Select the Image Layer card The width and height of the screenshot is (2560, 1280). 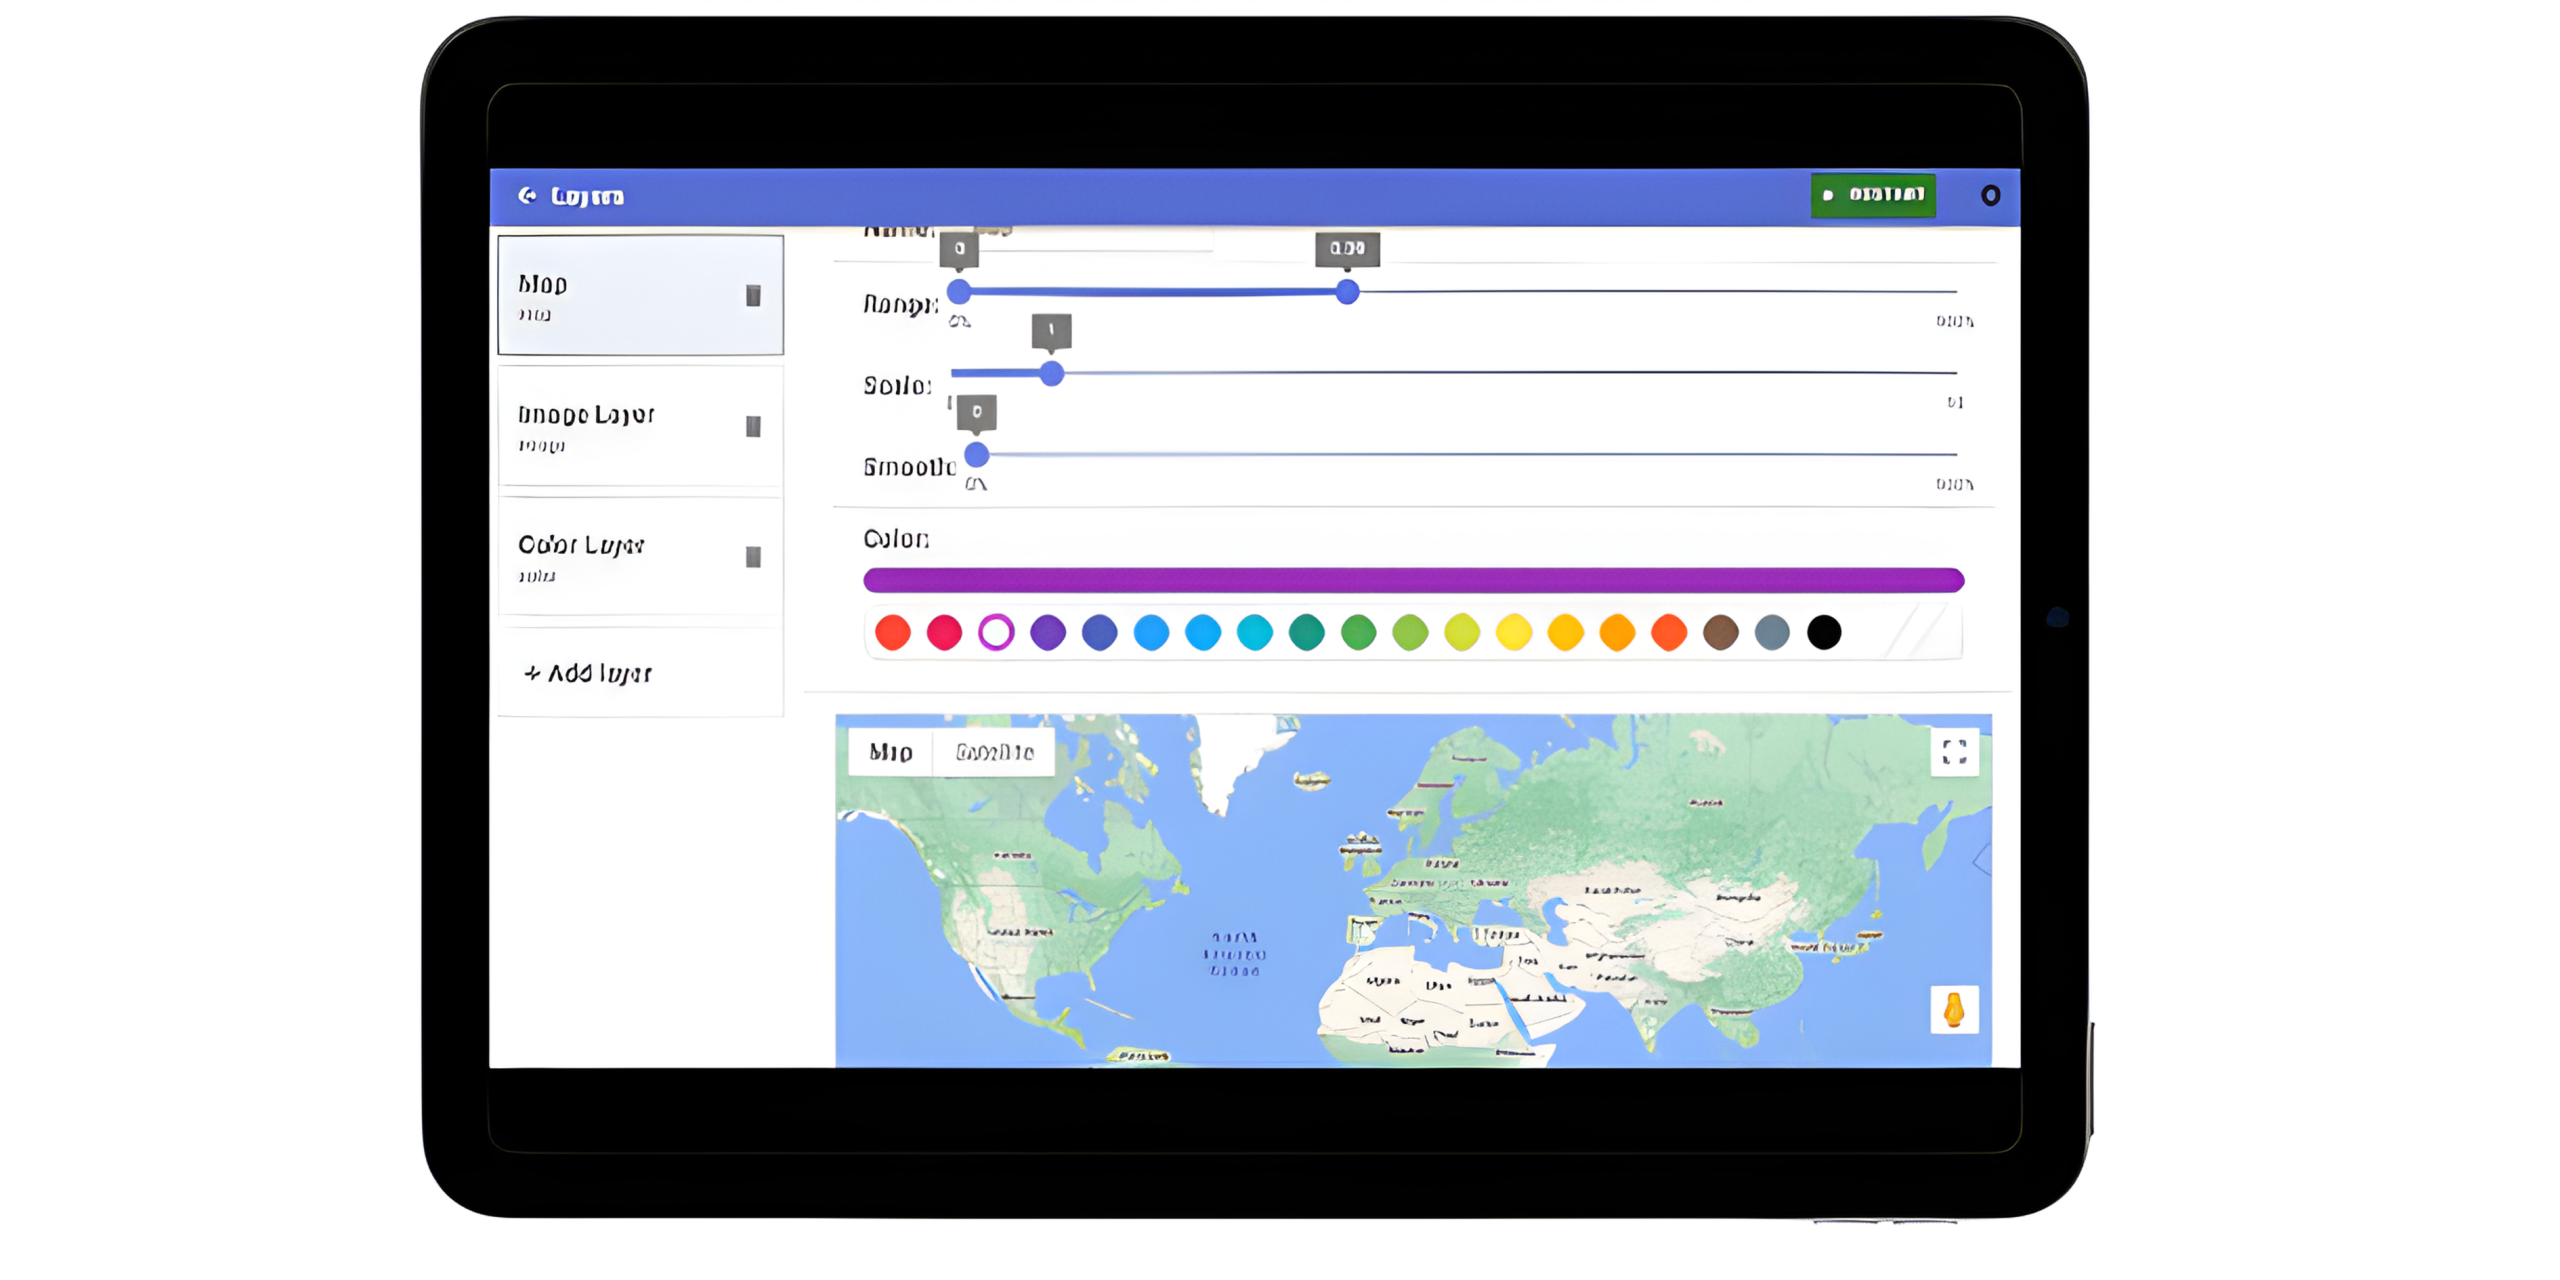tap(640, 427)
